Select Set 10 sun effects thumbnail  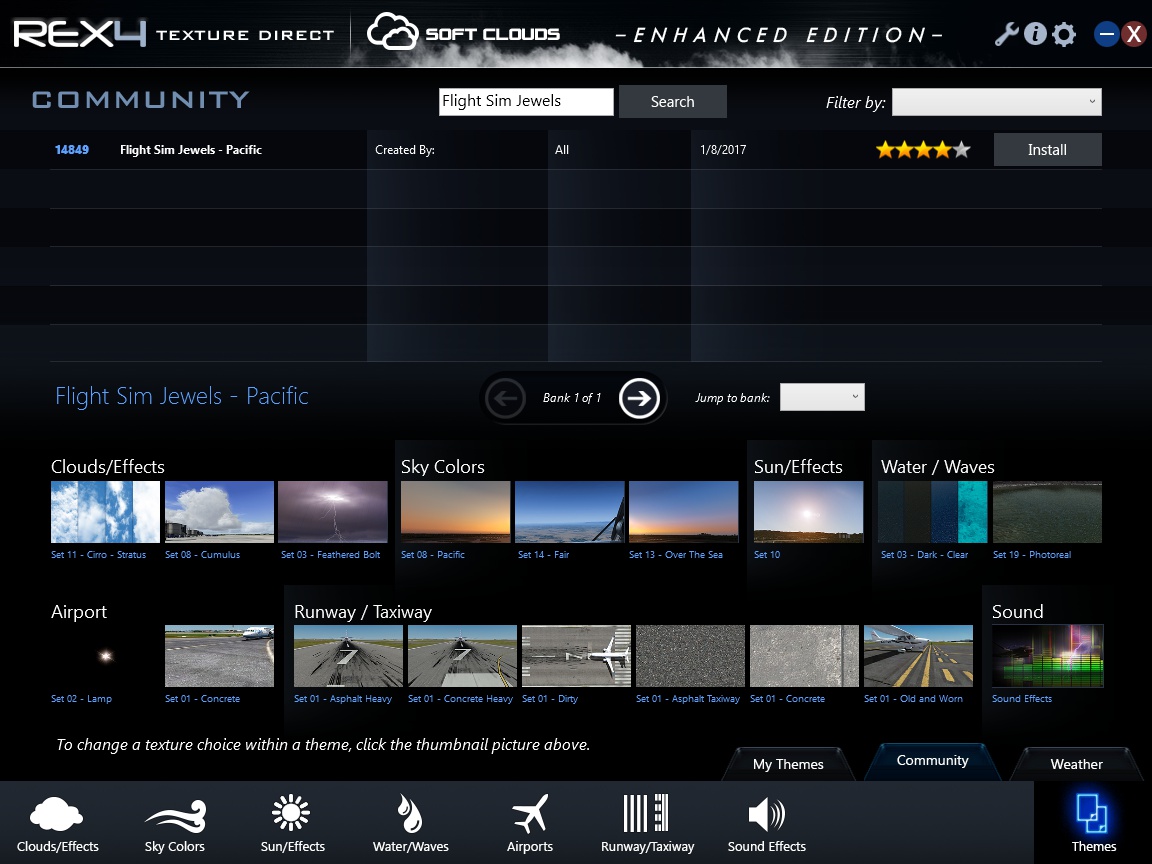[x=808, y=512]
